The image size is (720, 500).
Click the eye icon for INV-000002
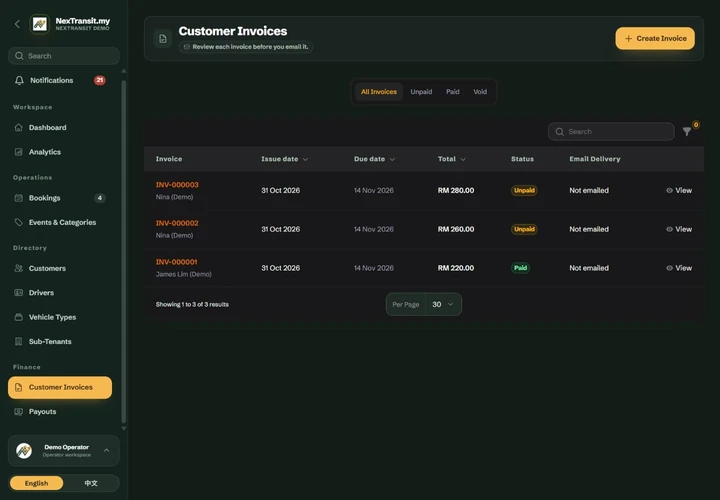coord(669,229)
